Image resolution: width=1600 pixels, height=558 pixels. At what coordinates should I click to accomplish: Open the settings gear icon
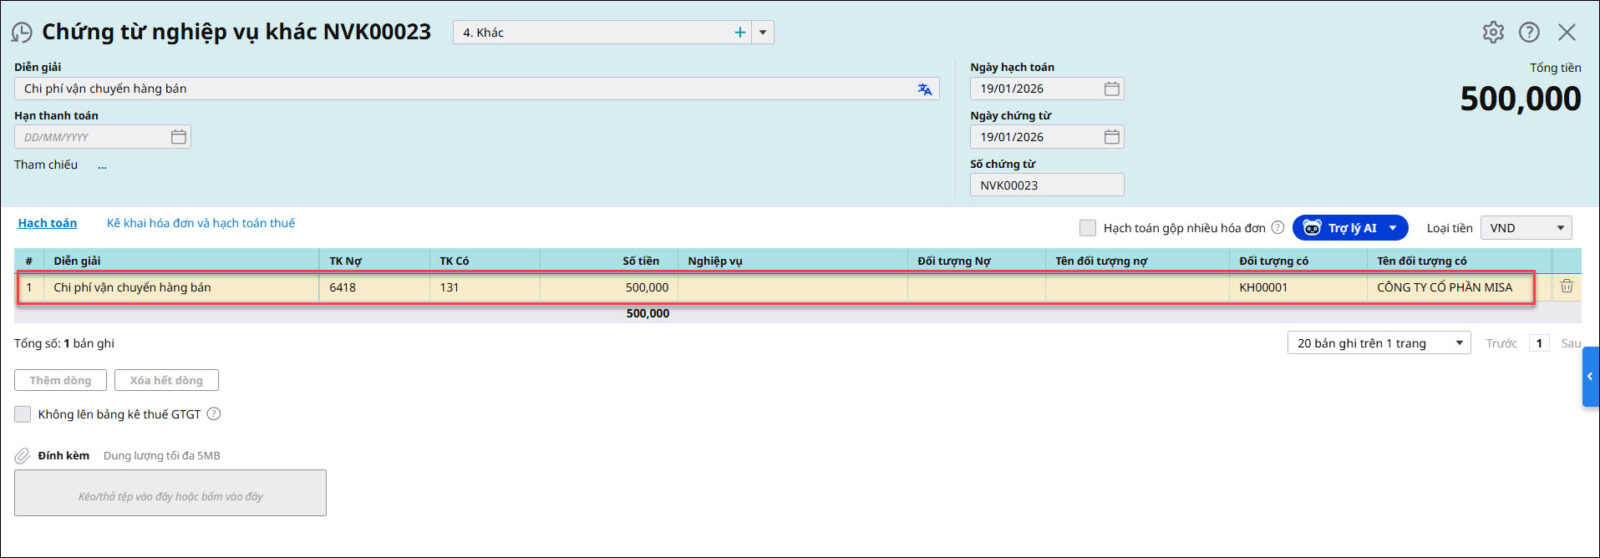(1493, 32)
